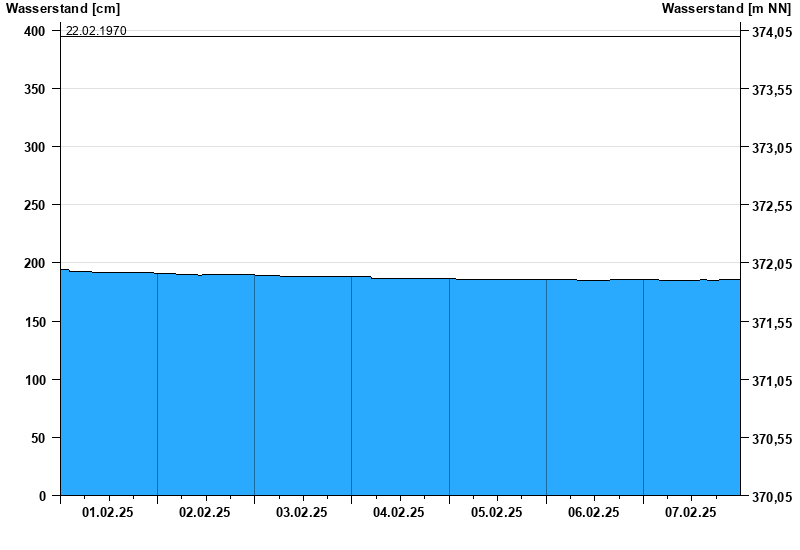The height and width of the screenshot is (550, 800).
Task: Click the 374,05 value on the right axis
Action: pos(769,33)
